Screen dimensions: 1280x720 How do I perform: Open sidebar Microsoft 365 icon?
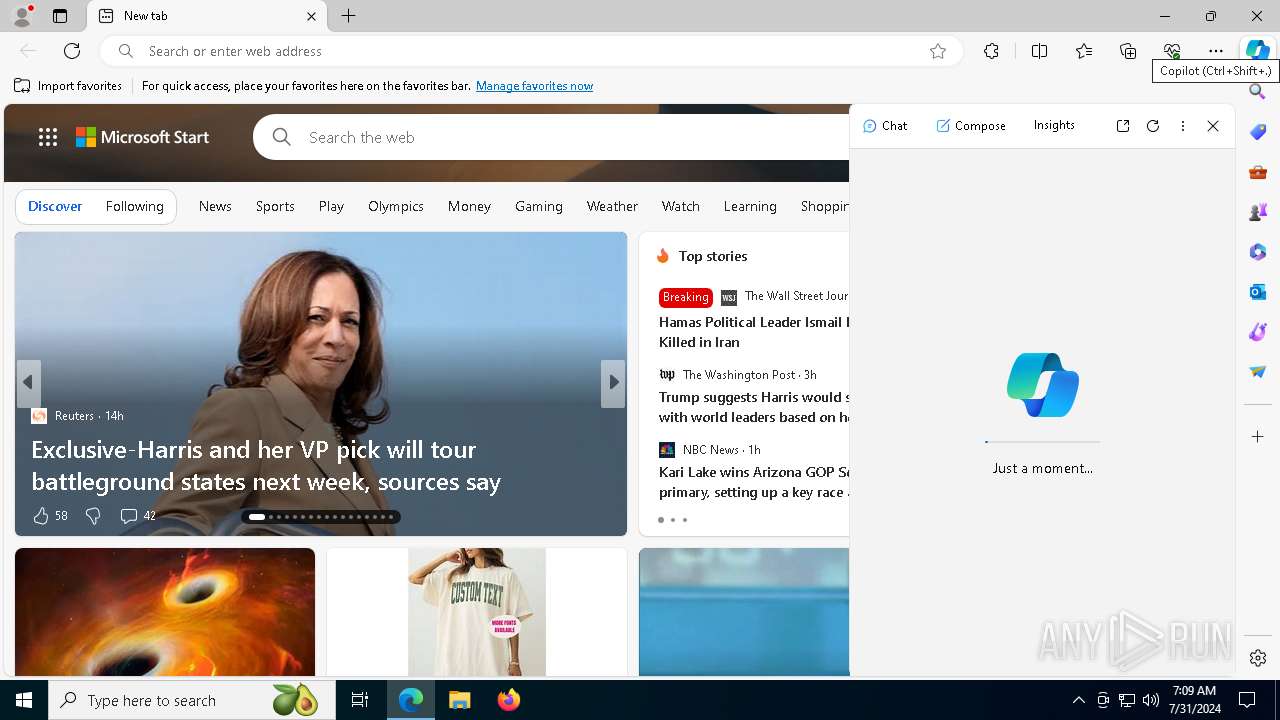(x=1258, y=252)
